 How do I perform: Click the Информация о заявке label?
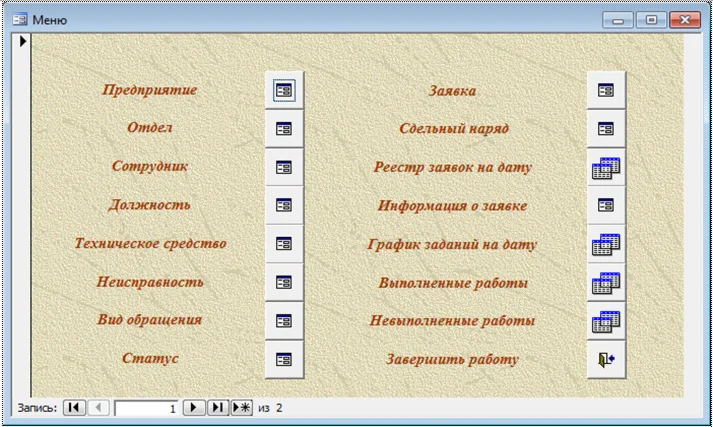coord(452,206)
